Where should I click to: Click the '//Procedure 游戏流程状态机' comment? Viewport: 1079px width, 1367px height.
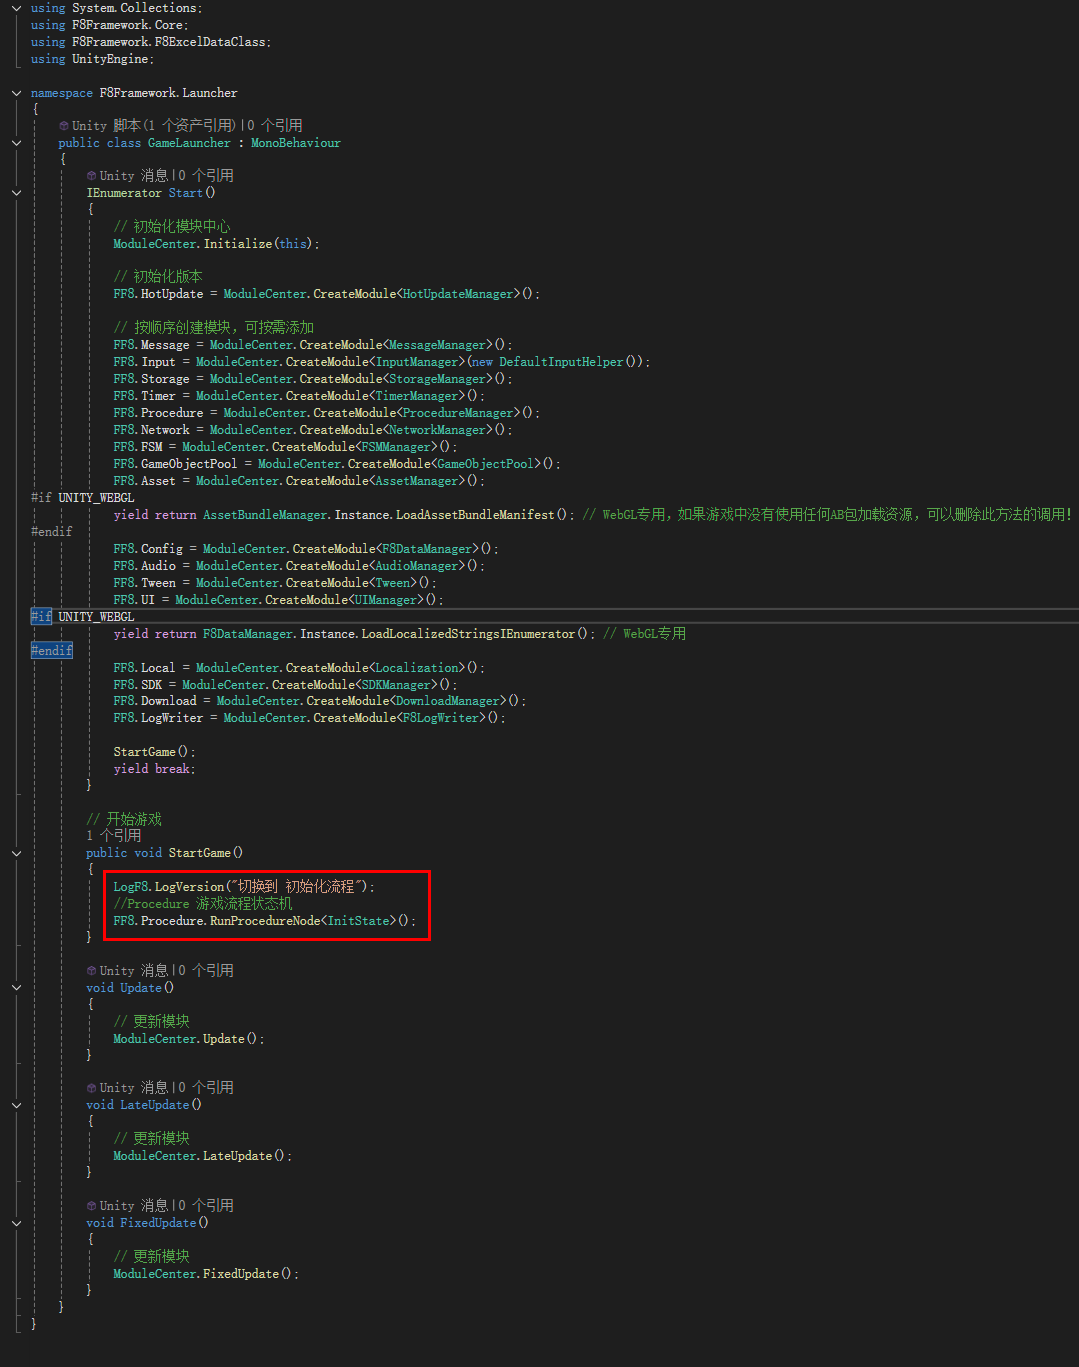tap(203, 904)
